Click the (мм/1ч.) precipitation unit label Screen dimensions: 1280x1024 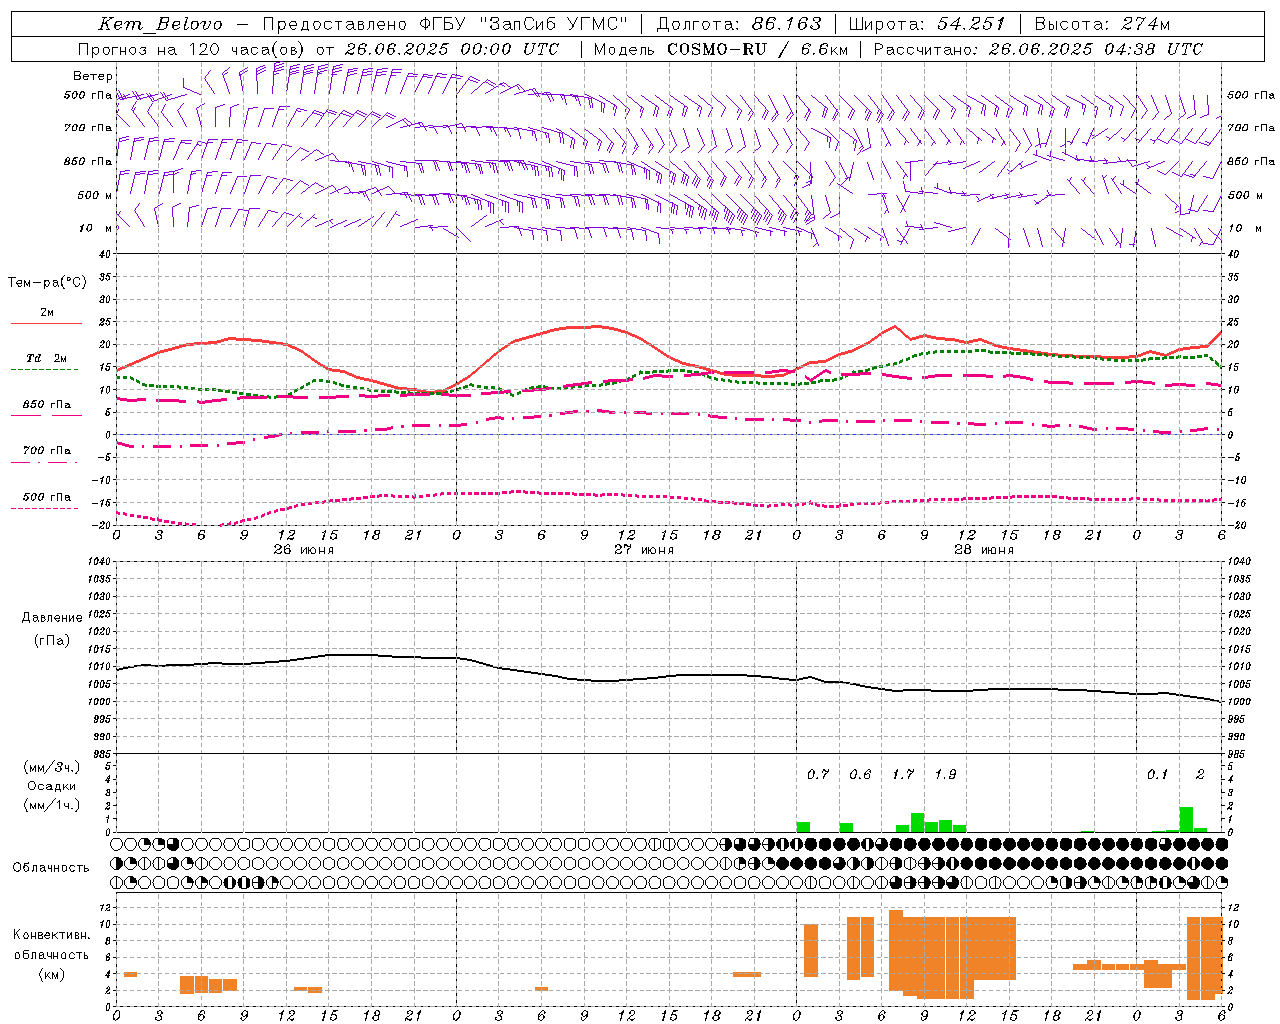tap(51, 805)
